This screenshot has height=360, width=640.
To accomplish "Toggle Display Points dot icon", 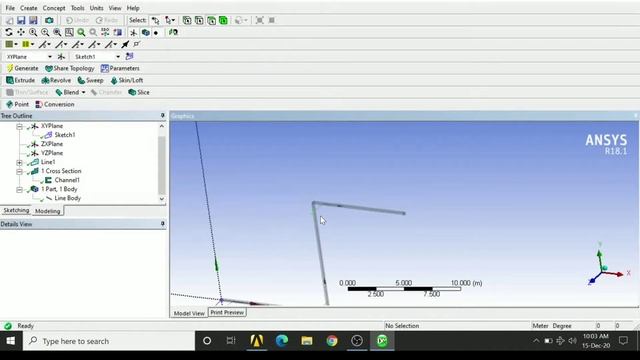I will (156, 33).
